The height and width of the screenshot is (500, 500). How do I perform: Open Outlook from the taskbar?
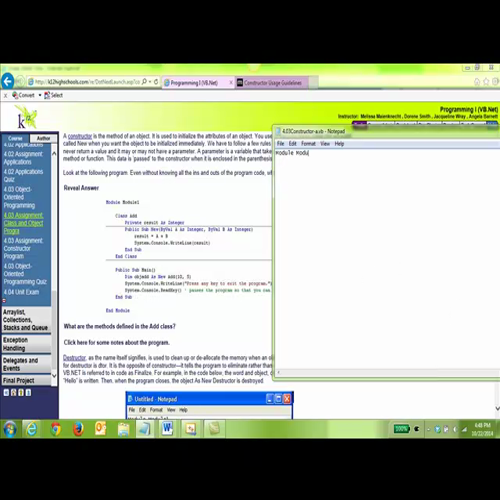click(101, 429)
